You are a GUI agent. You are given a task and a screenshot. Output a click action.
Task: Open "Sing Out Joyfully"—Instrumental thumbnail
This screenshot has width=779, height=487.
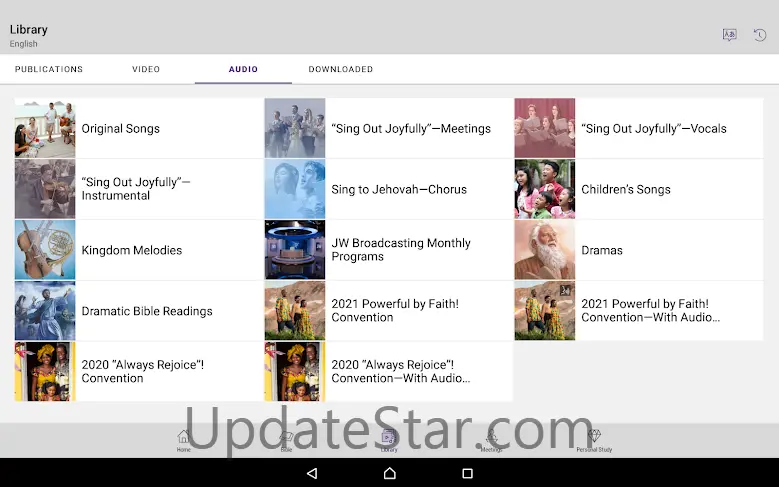45,189
